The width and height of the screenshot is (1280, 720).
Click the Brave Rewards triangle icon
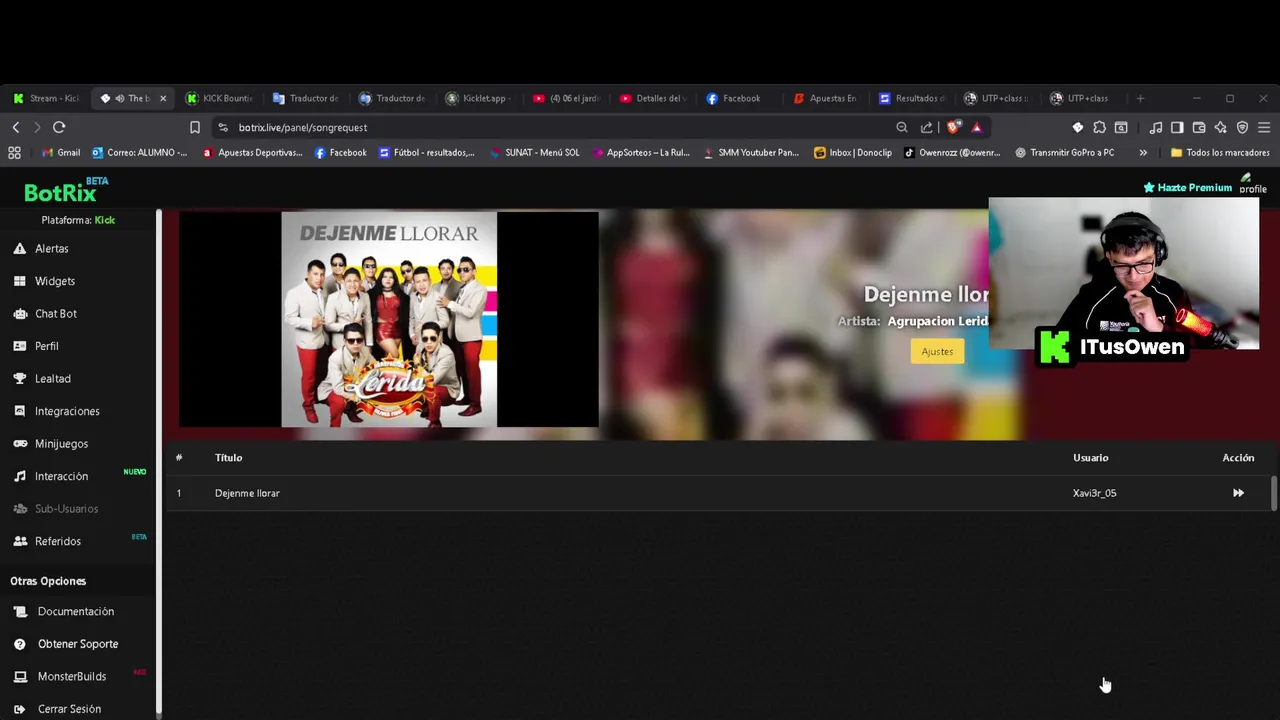(x=977, y=127)
